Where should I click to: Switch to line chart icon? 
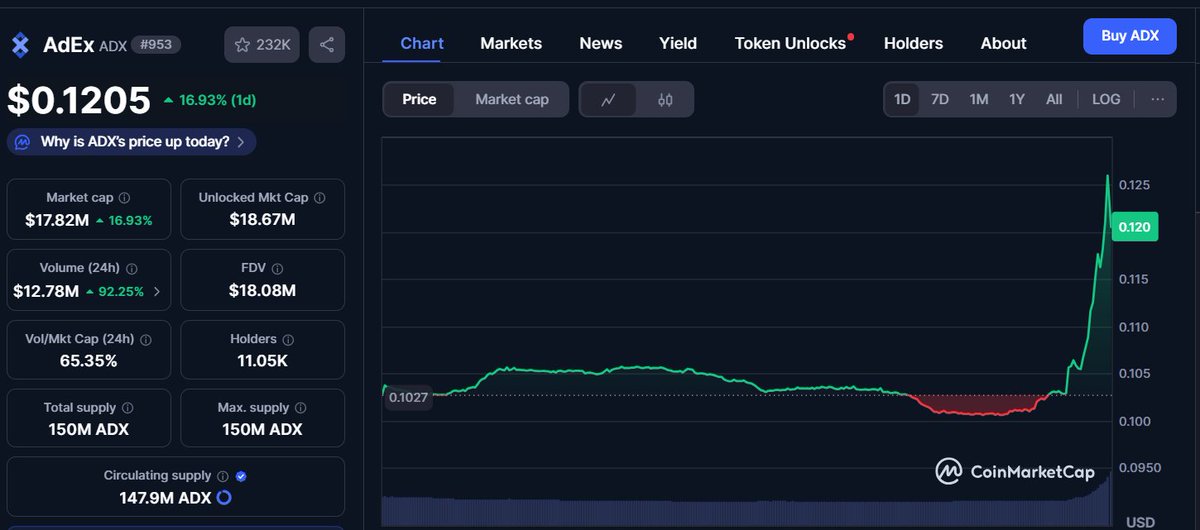(x=608, y=99)
